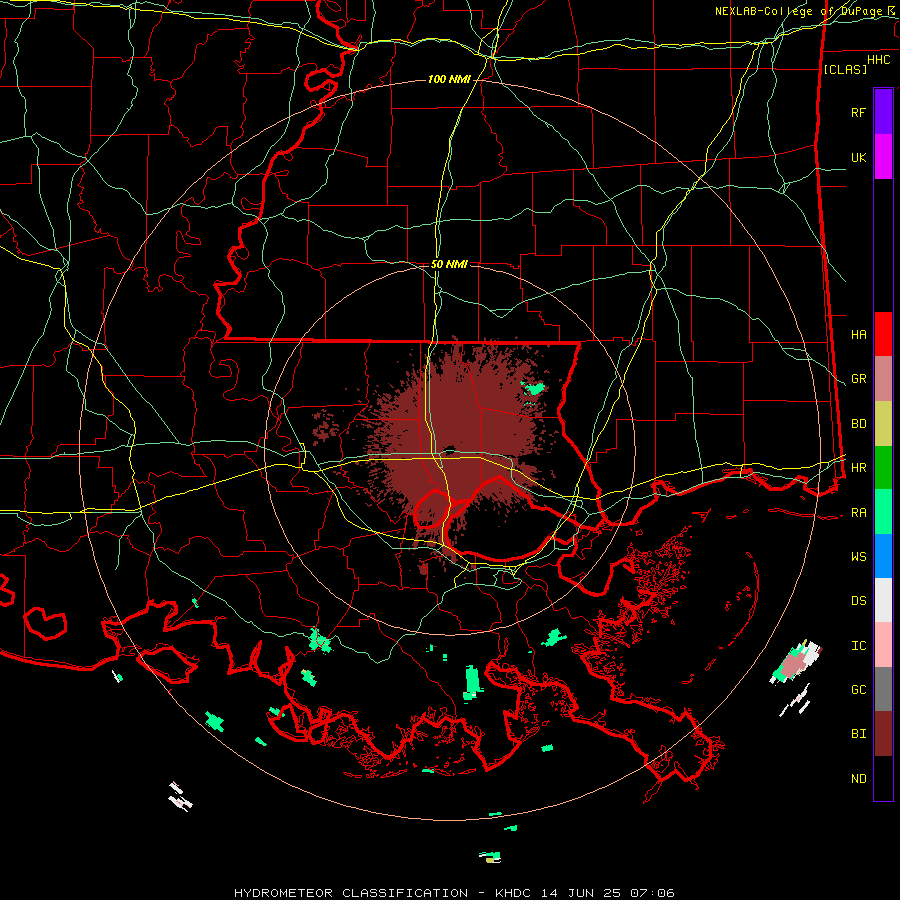This screenshot has width=900, height=900.
Task: Click the gray GC ground clutter swatch
Action: pos(883,689)
